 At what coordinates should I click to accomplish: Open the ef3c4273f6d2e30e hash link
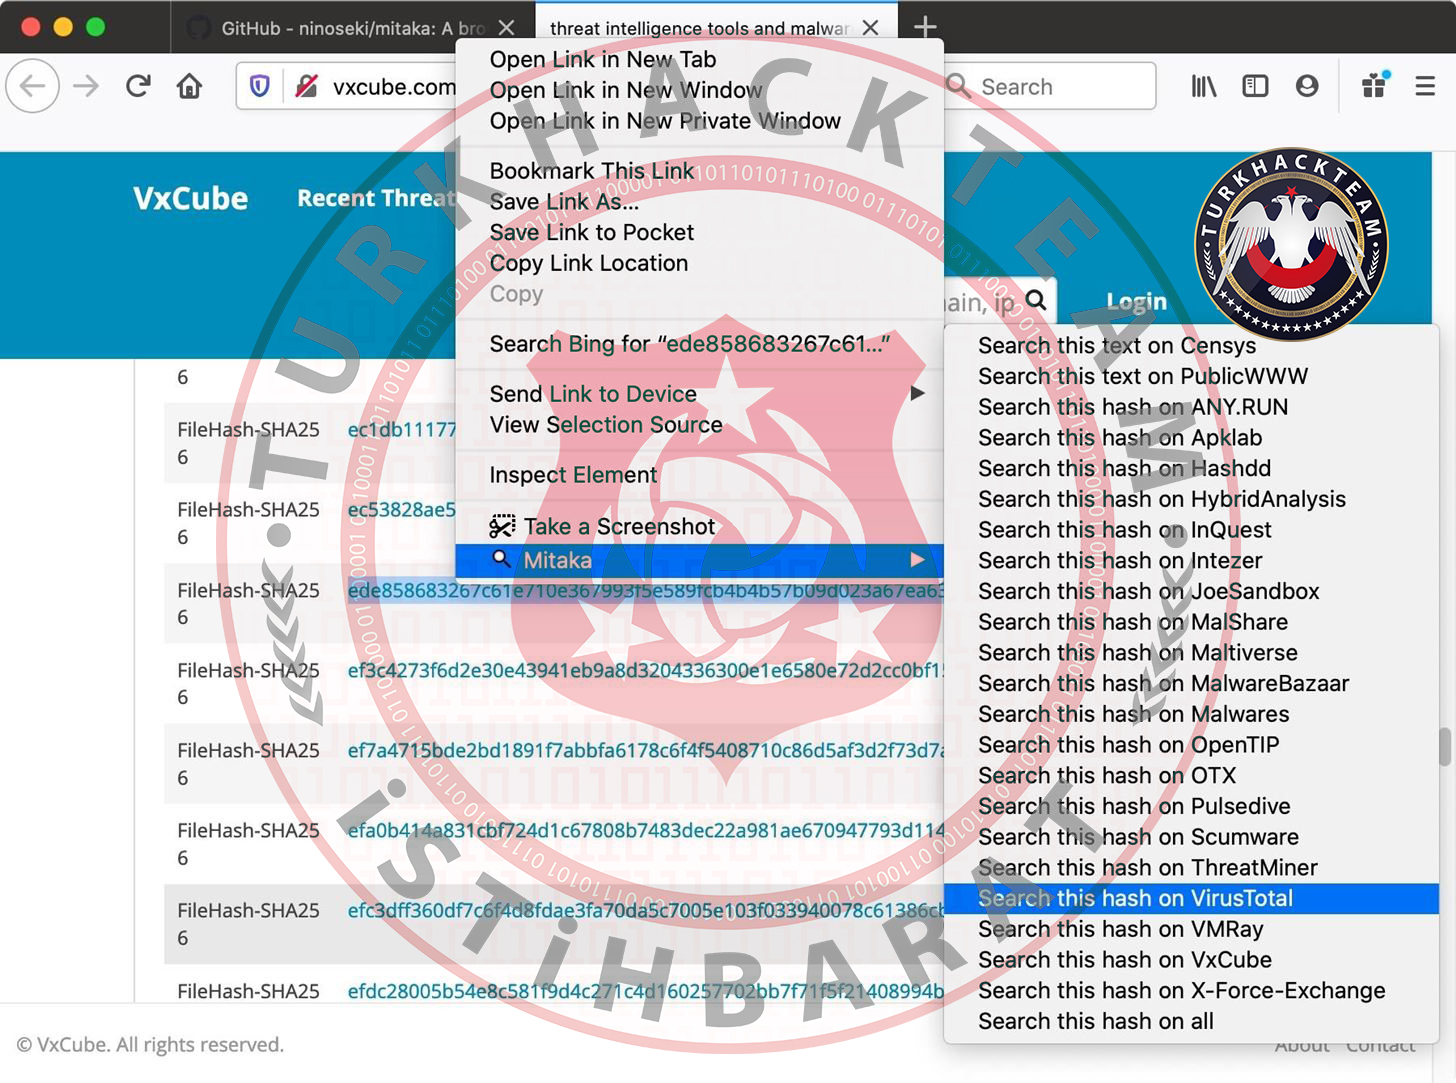646,671
